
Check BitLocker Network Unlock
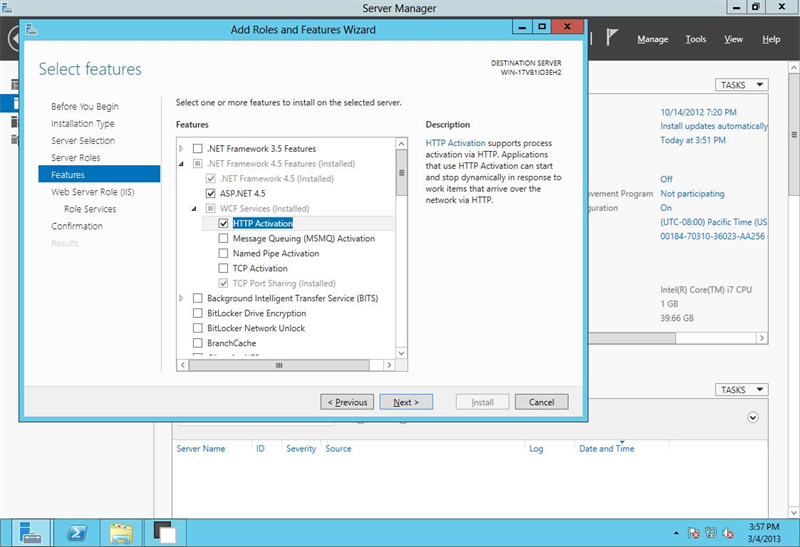(197, 328)
